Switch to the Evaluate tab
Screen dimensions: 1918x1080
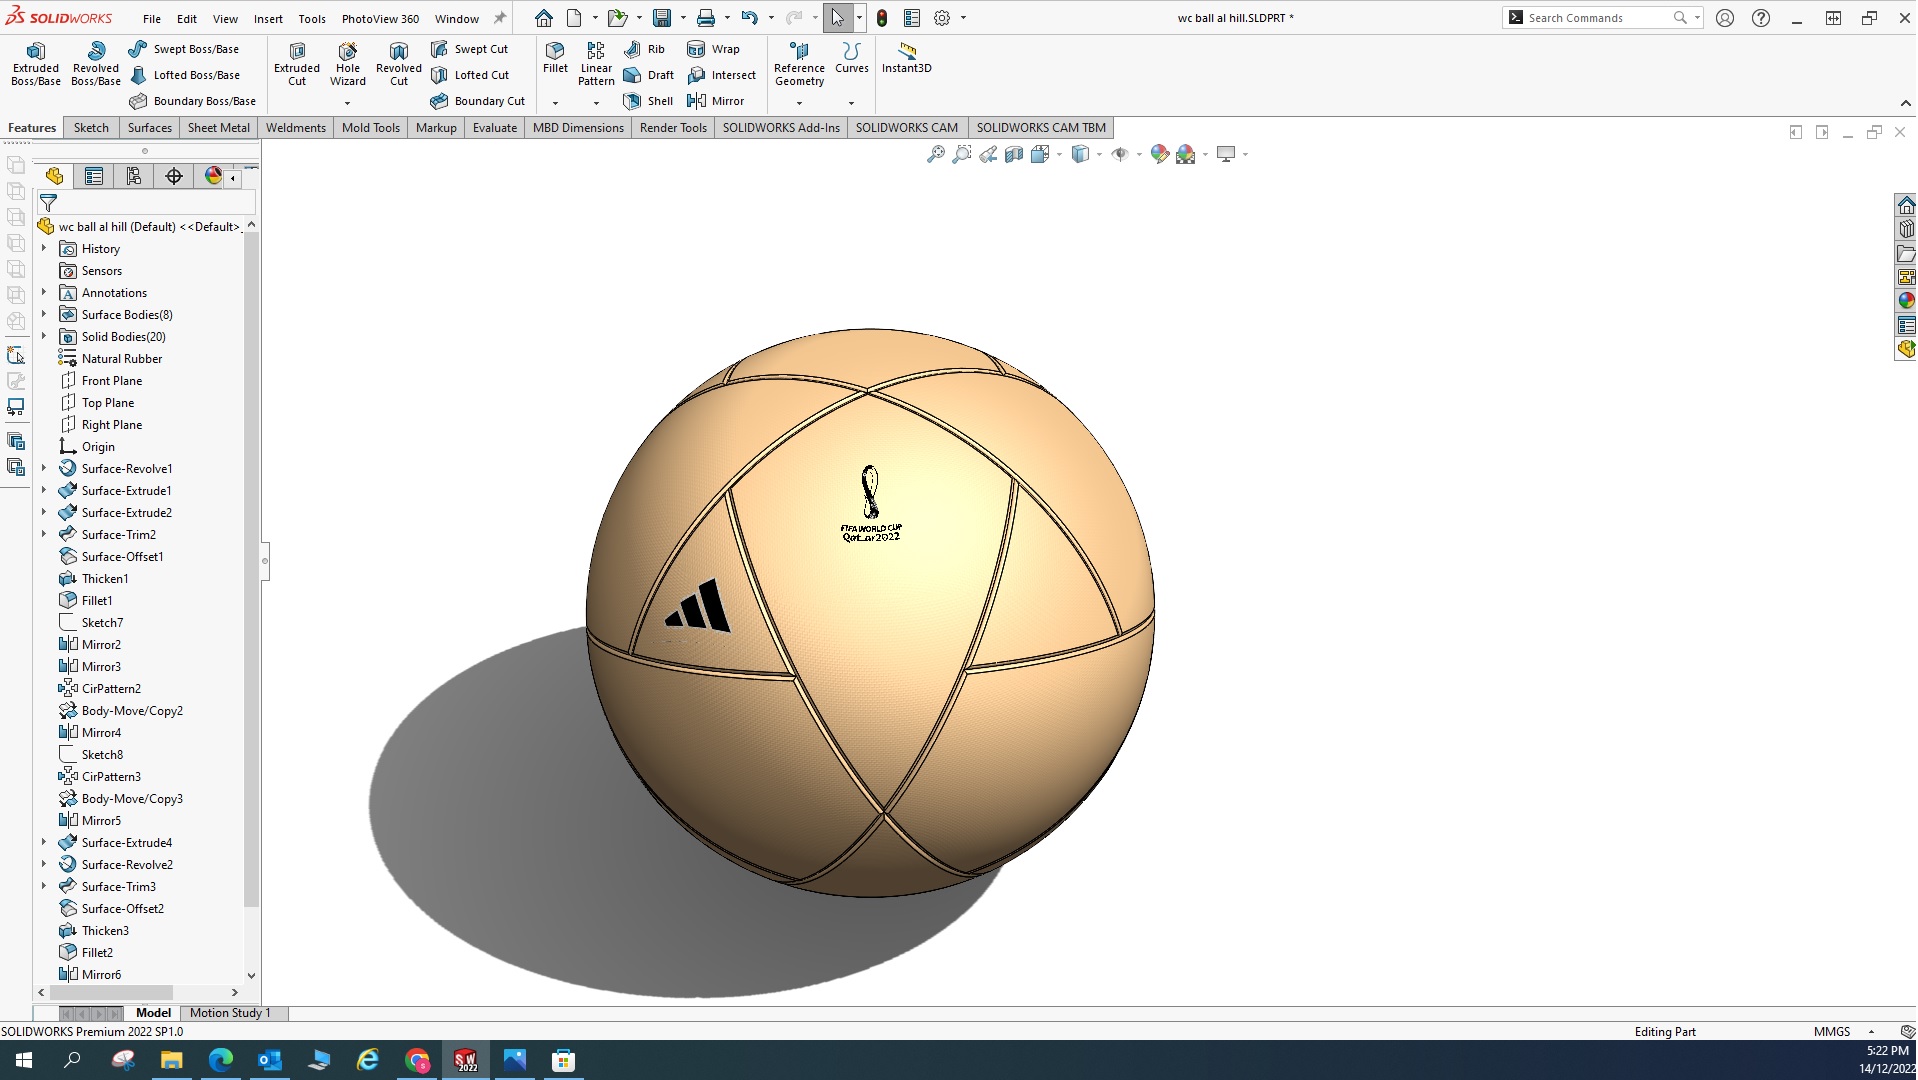pyautogui.click(x=495, y=127)
